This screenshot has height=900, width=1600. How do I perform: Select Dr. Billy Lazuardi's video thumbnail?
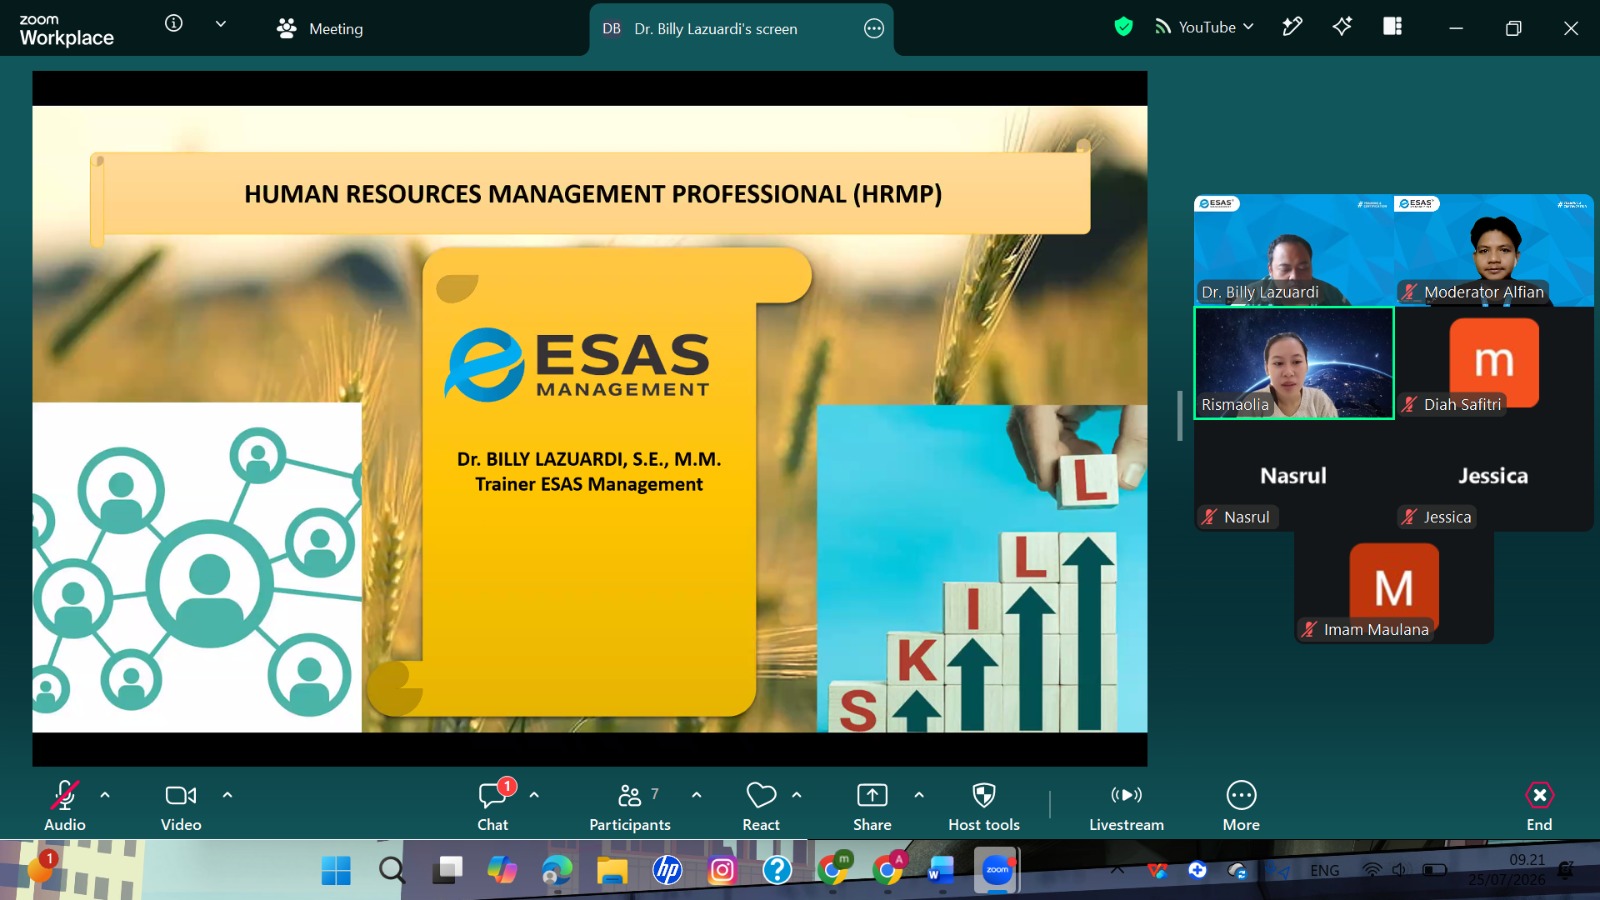tap(1294, 250)
